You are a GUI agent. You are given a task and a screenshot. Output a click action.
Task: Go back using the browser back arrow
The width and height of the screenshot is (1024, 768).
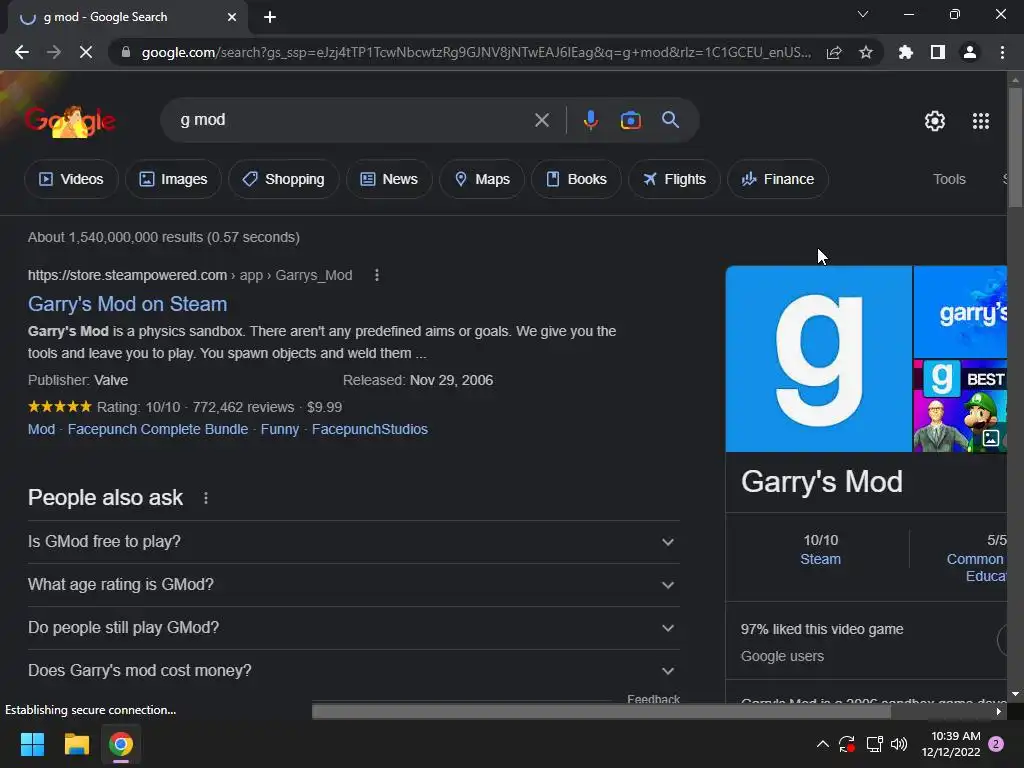coord(22,52)
